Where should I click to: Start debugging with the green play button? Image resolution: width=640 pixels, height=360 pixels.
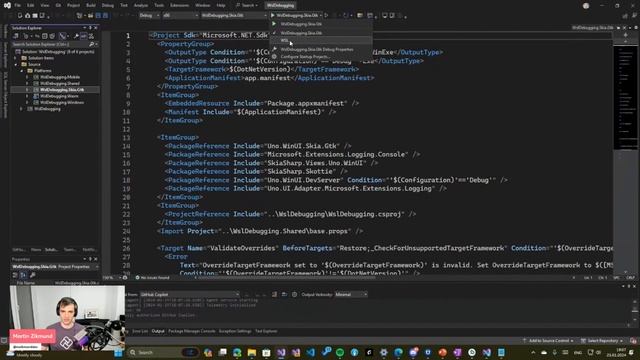tap(273, 16)
